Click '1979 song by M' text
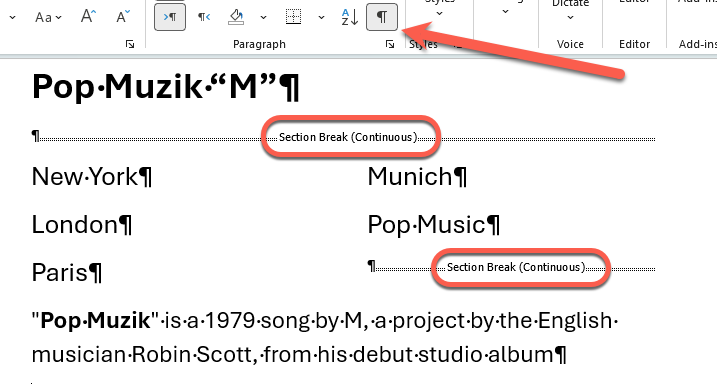Screen dimensions: 717x384 (x=284, y=320)
